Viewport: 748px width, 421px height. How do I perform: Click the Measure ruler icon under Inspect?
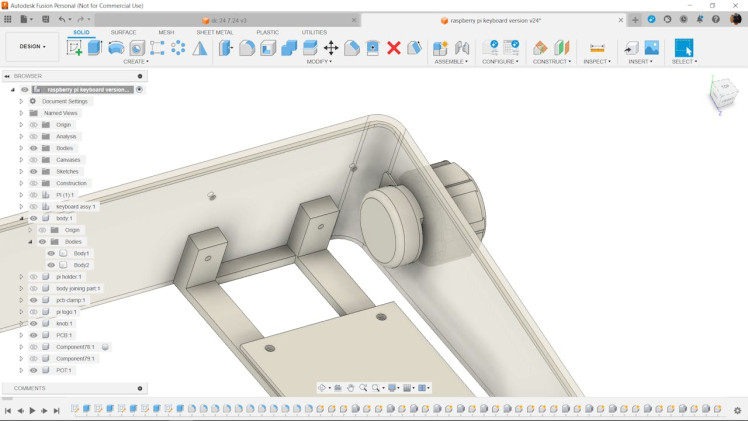597,47
